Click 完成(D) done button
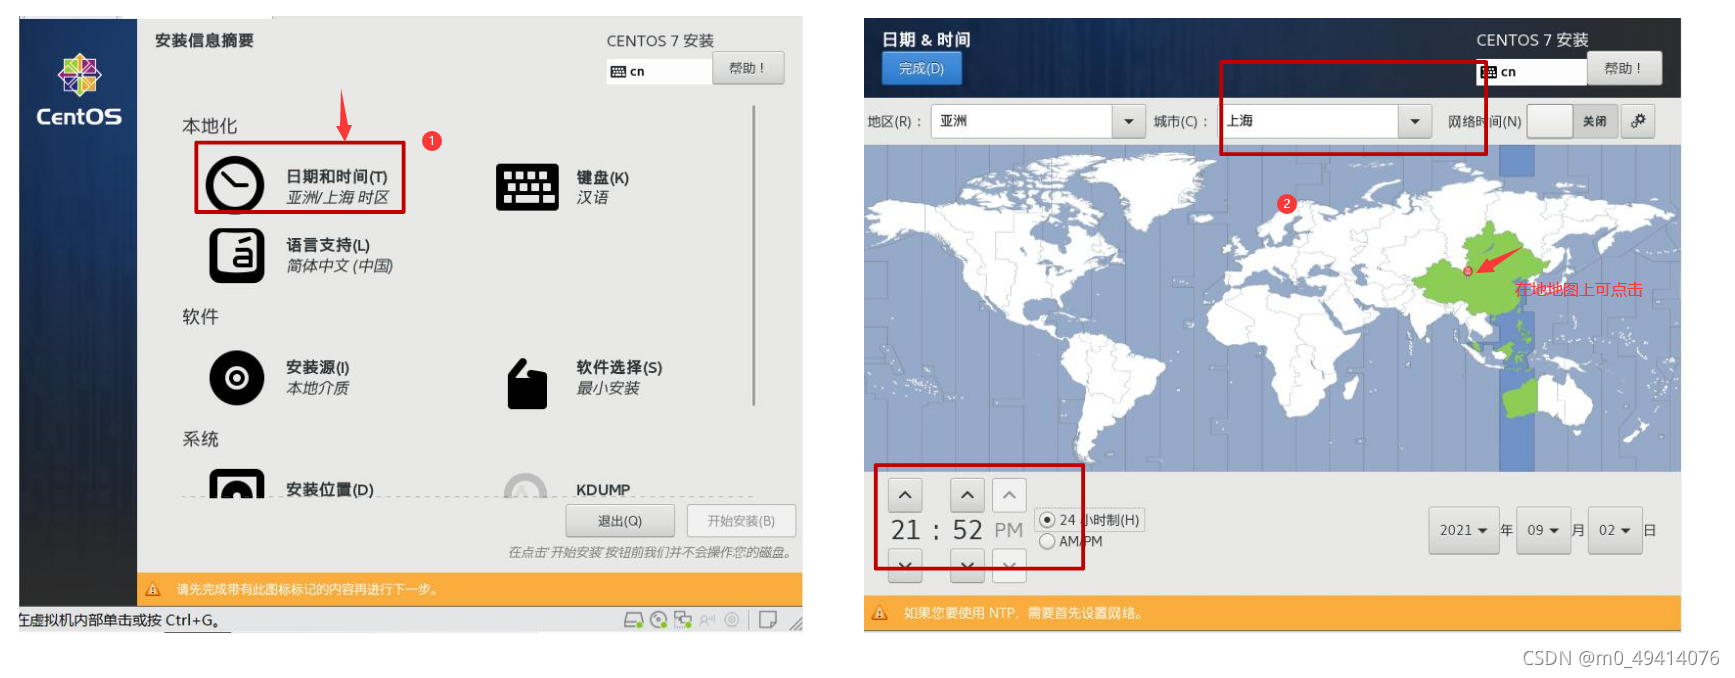 coord(921,69)
